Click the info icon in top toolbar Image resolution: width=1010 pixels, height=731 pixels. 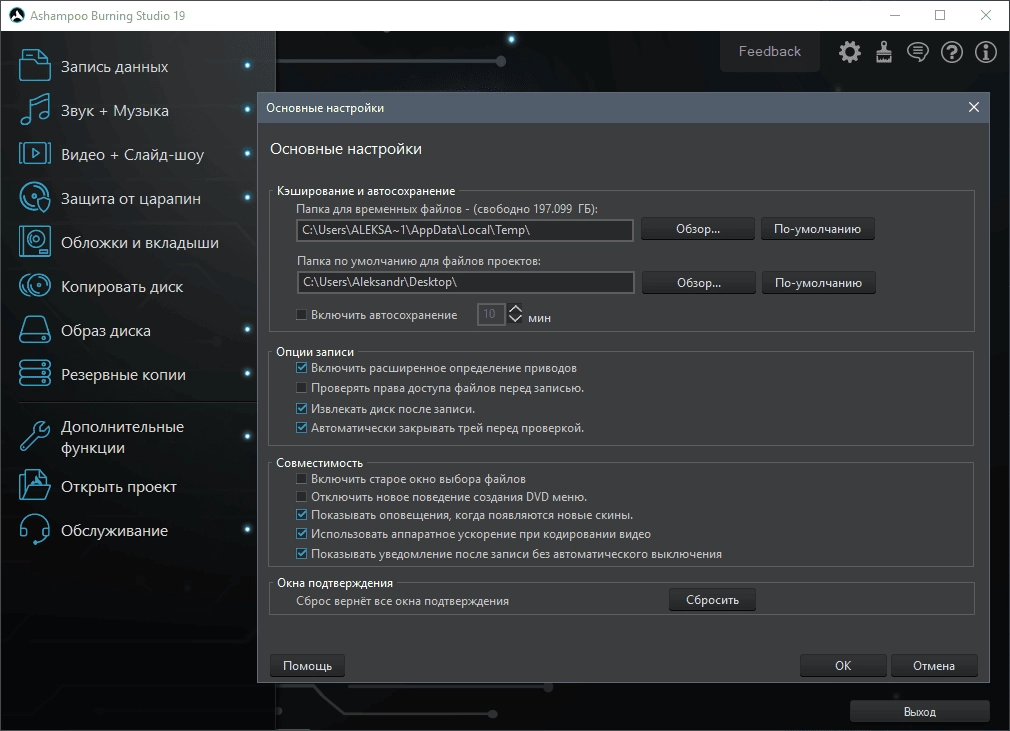pyautogui.click(x=986, y=52)
